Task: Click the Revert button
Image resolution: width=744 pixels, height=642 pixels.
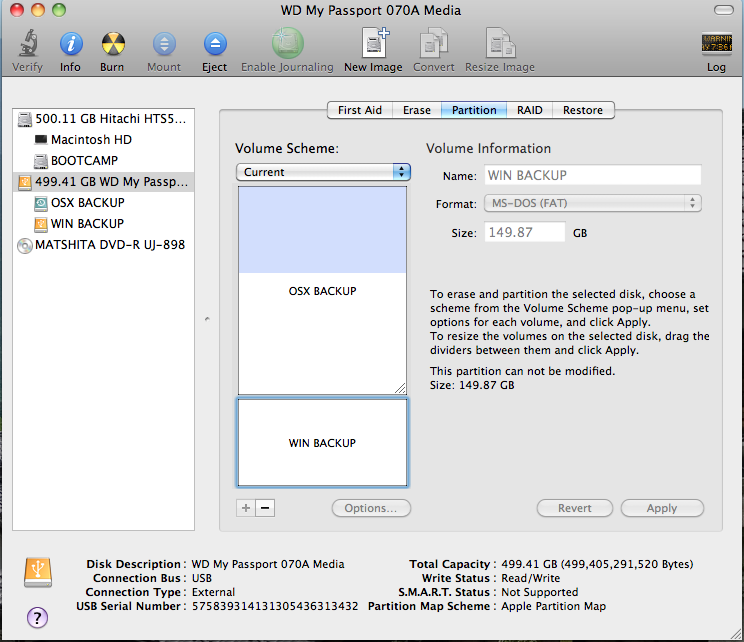Action: [575, 508]
